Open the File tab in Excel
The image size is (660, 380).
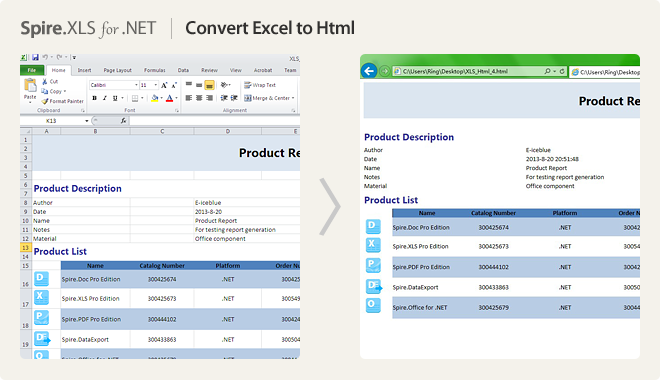point(32,70)
